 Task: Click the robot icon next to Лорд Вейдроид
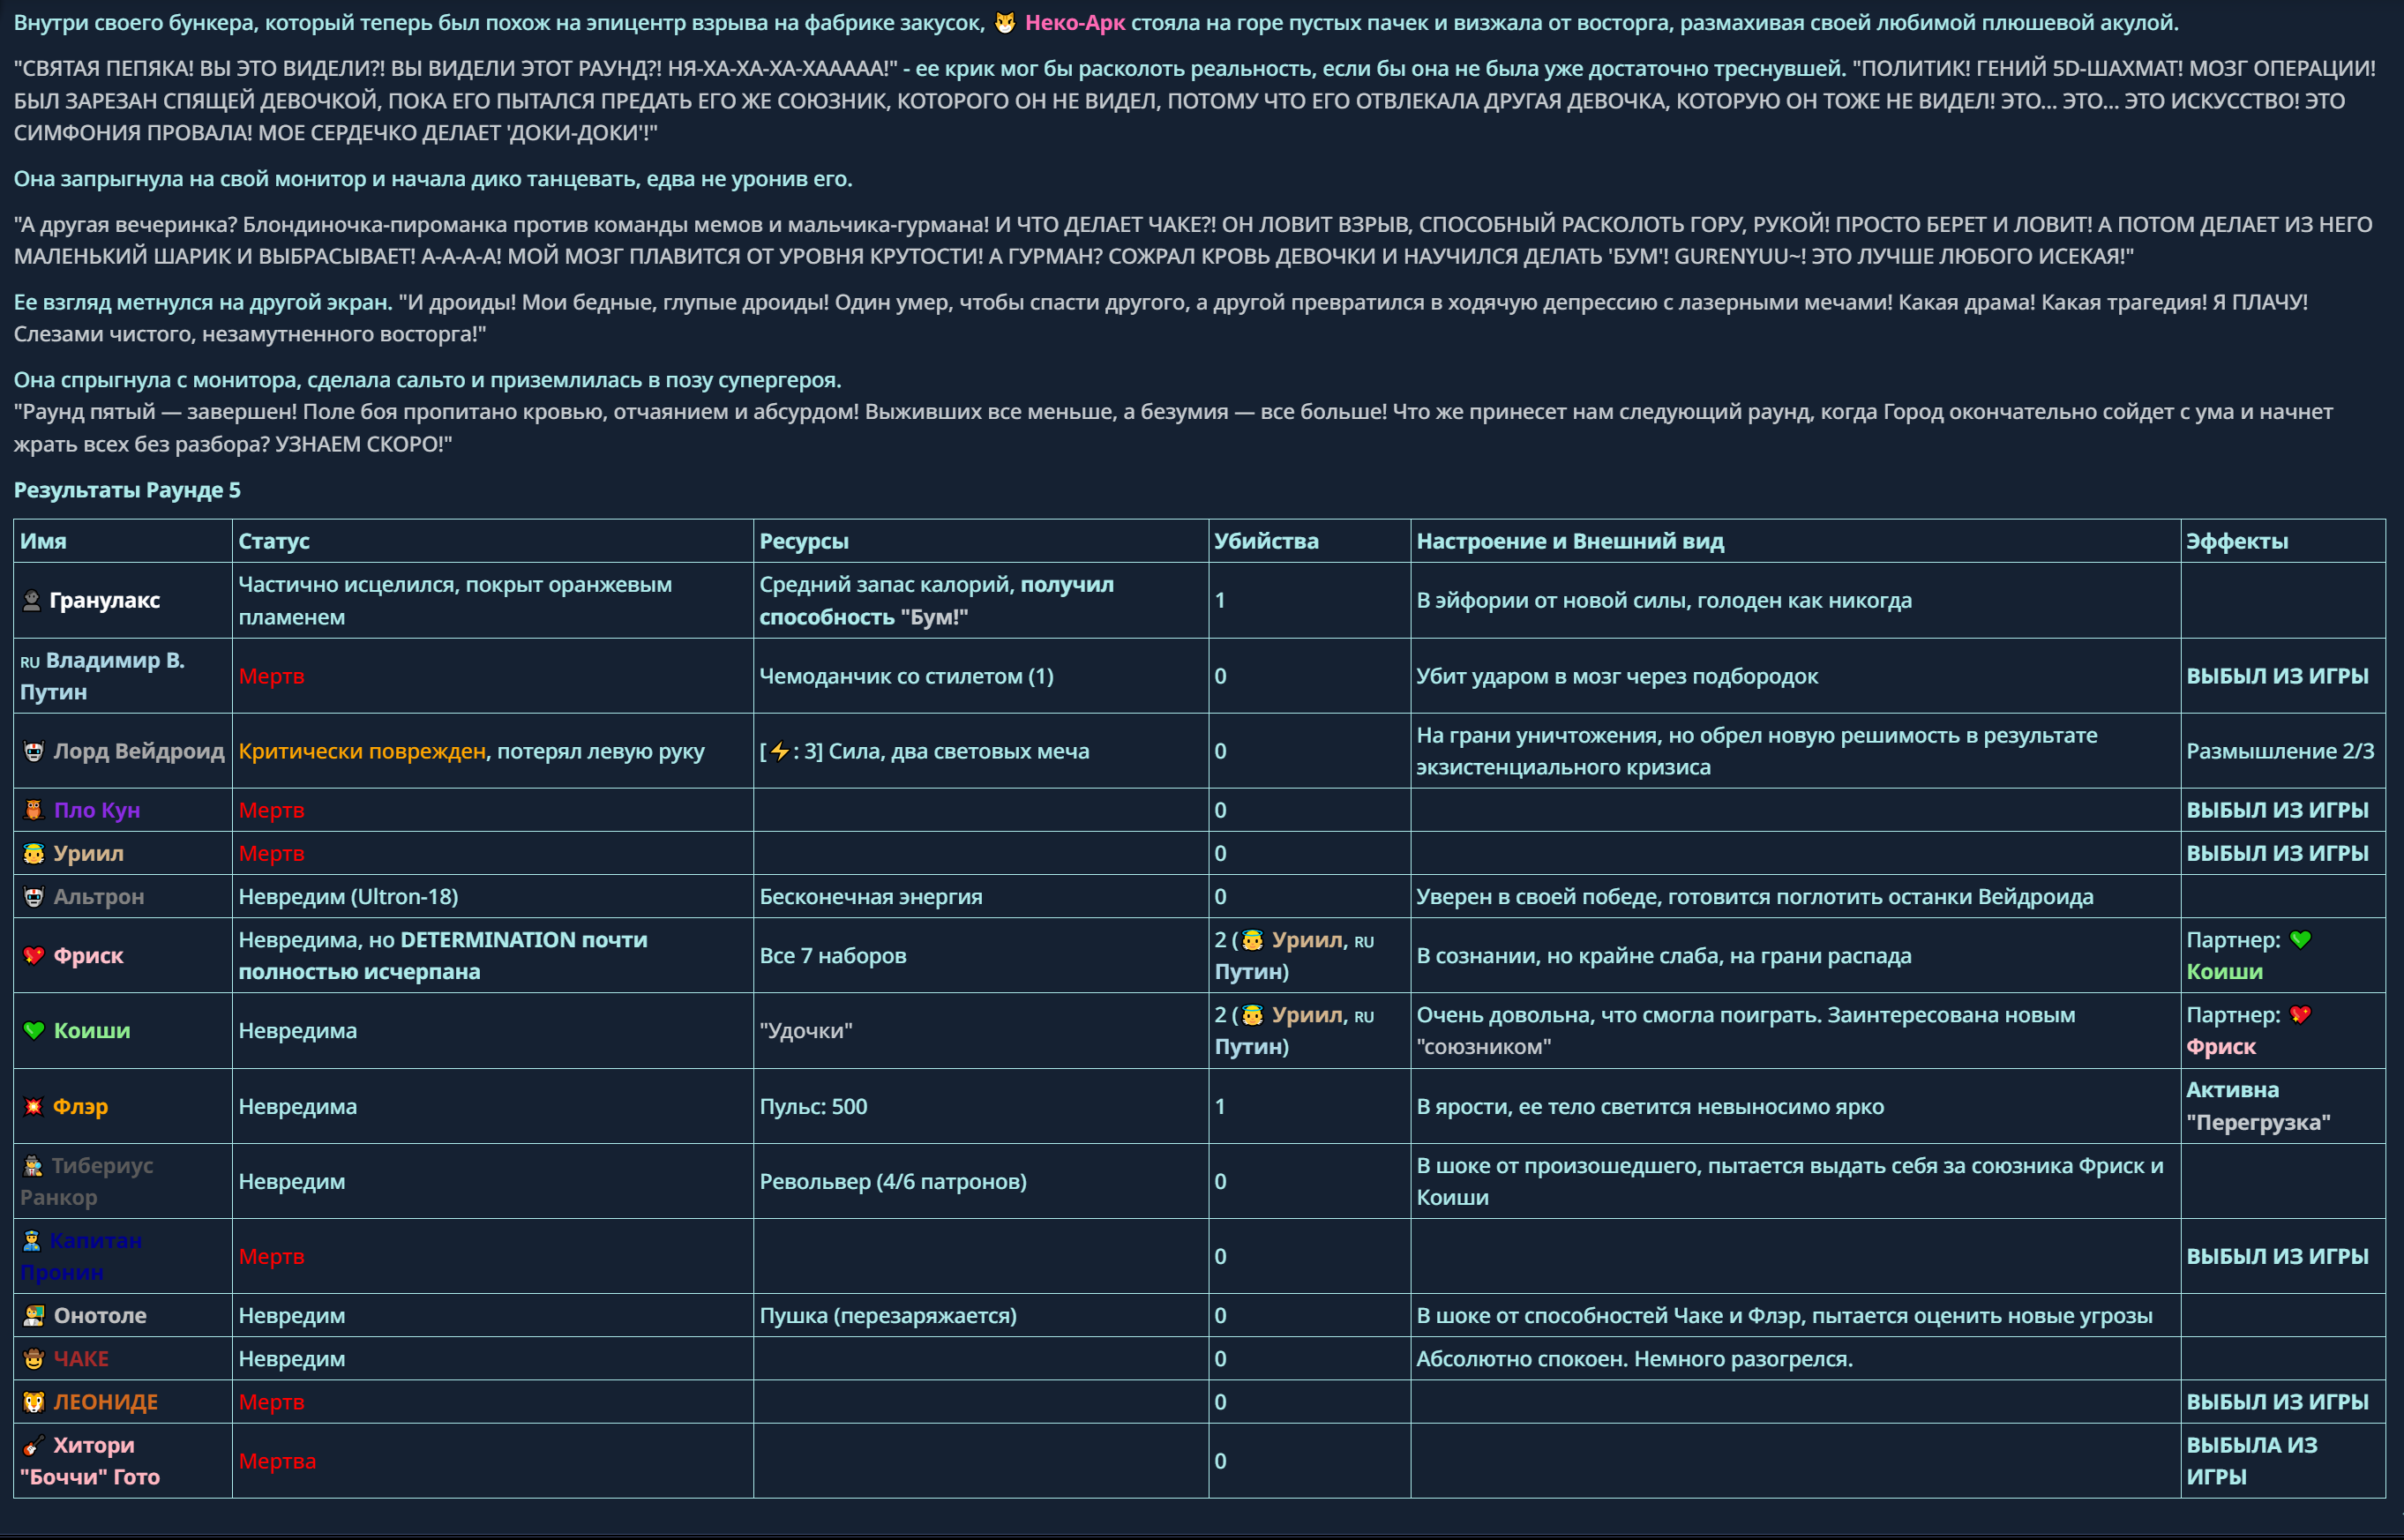click(x=33, y=751)
